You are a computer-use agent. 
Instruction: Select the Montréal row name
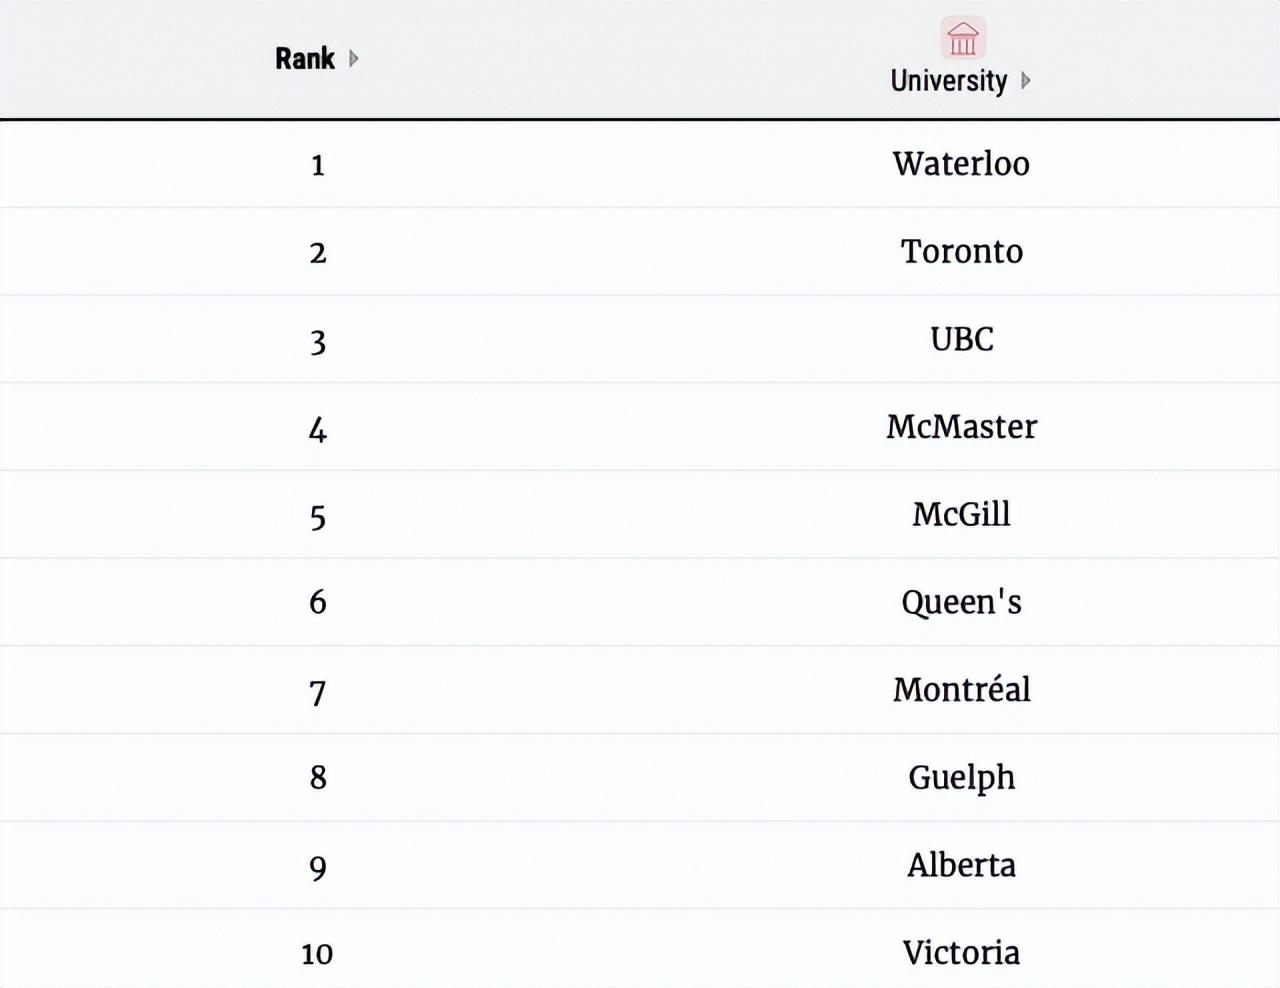(x=961, y=690)
